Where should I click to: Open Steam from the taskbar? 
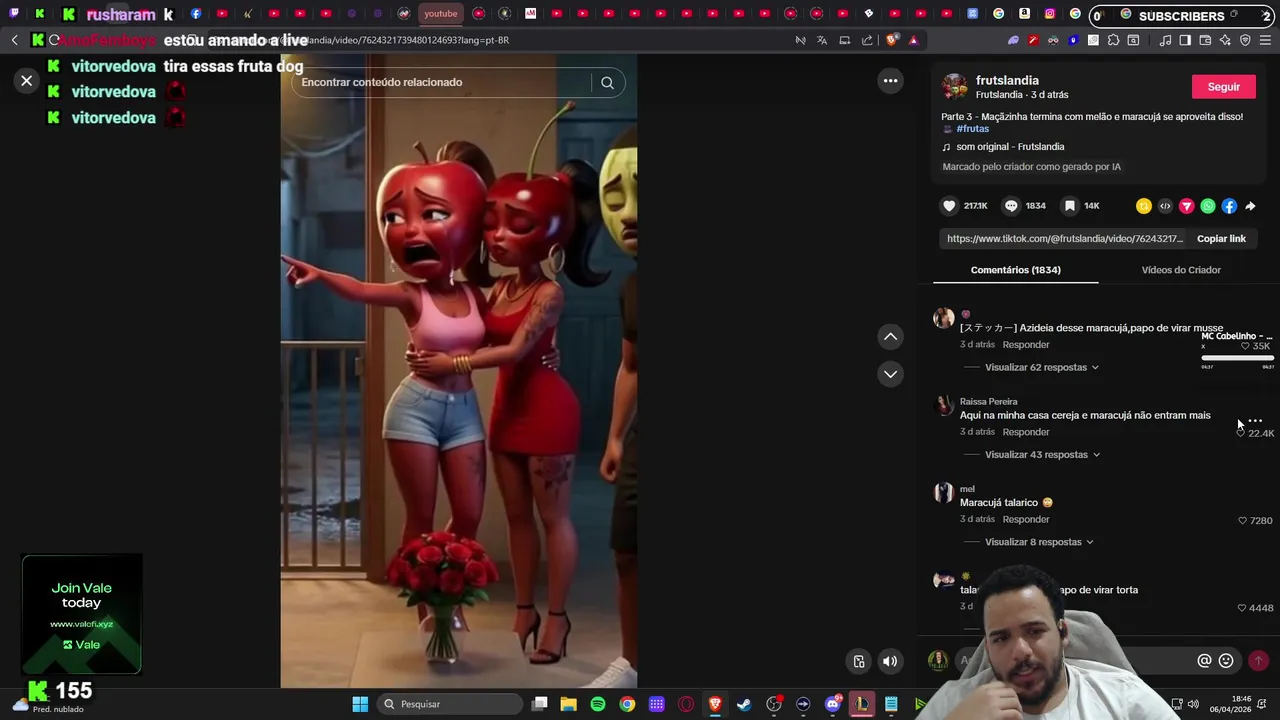744,704
